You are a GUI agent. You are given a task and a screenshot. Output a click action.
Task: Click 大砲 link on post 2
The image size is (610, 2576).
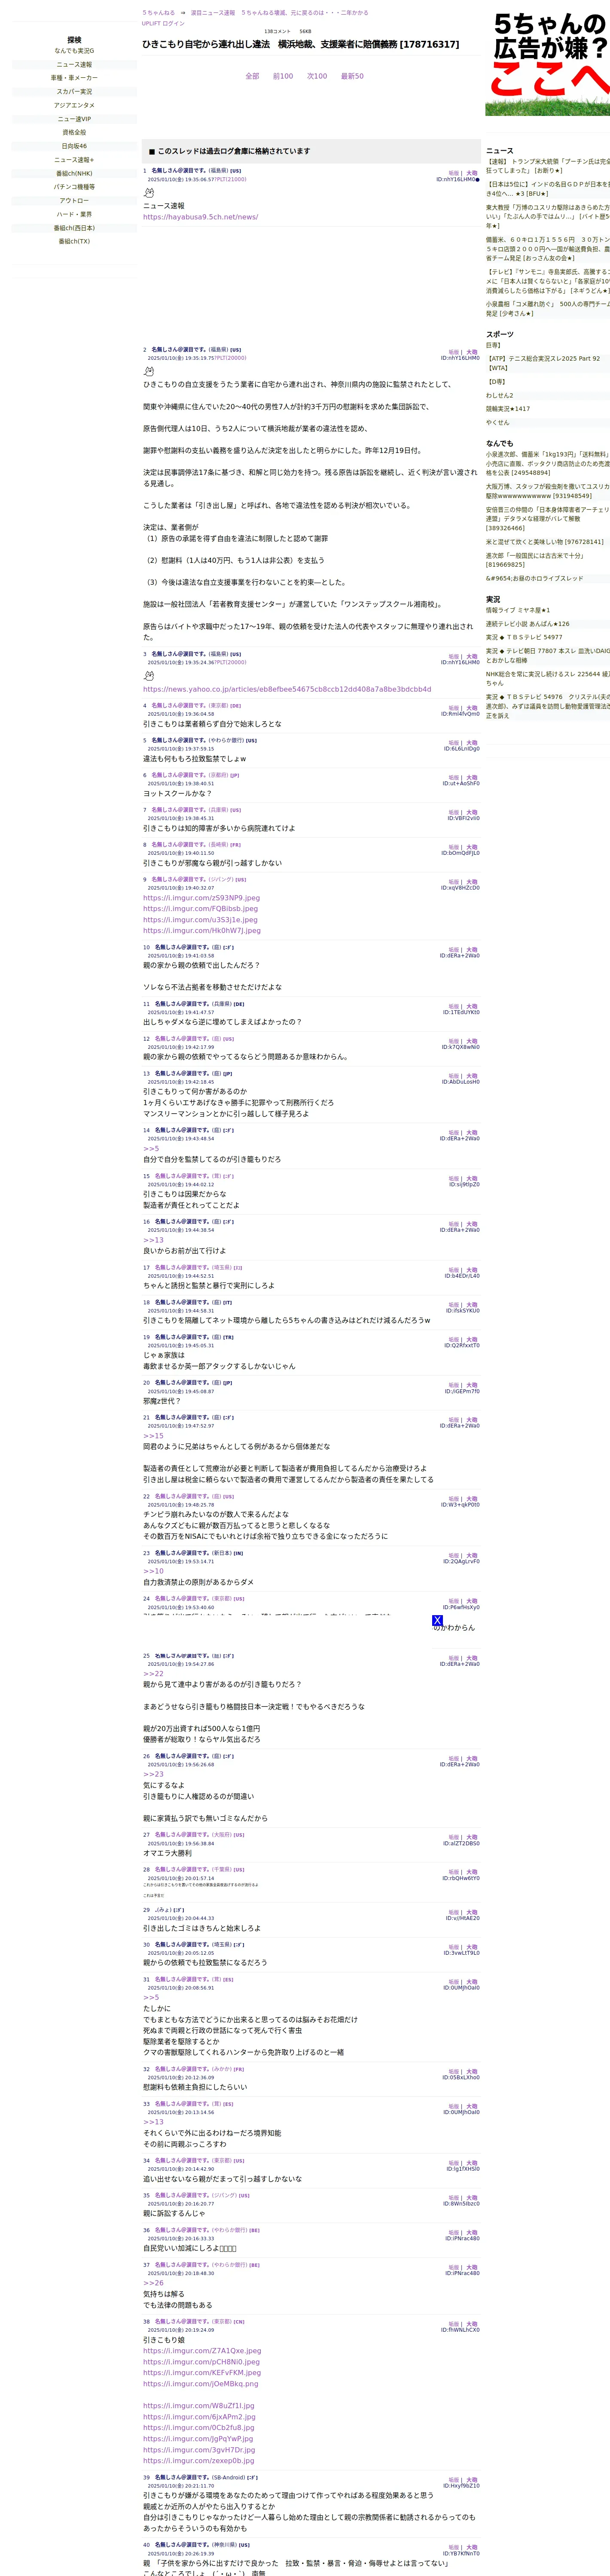click(x=472, y=352)
